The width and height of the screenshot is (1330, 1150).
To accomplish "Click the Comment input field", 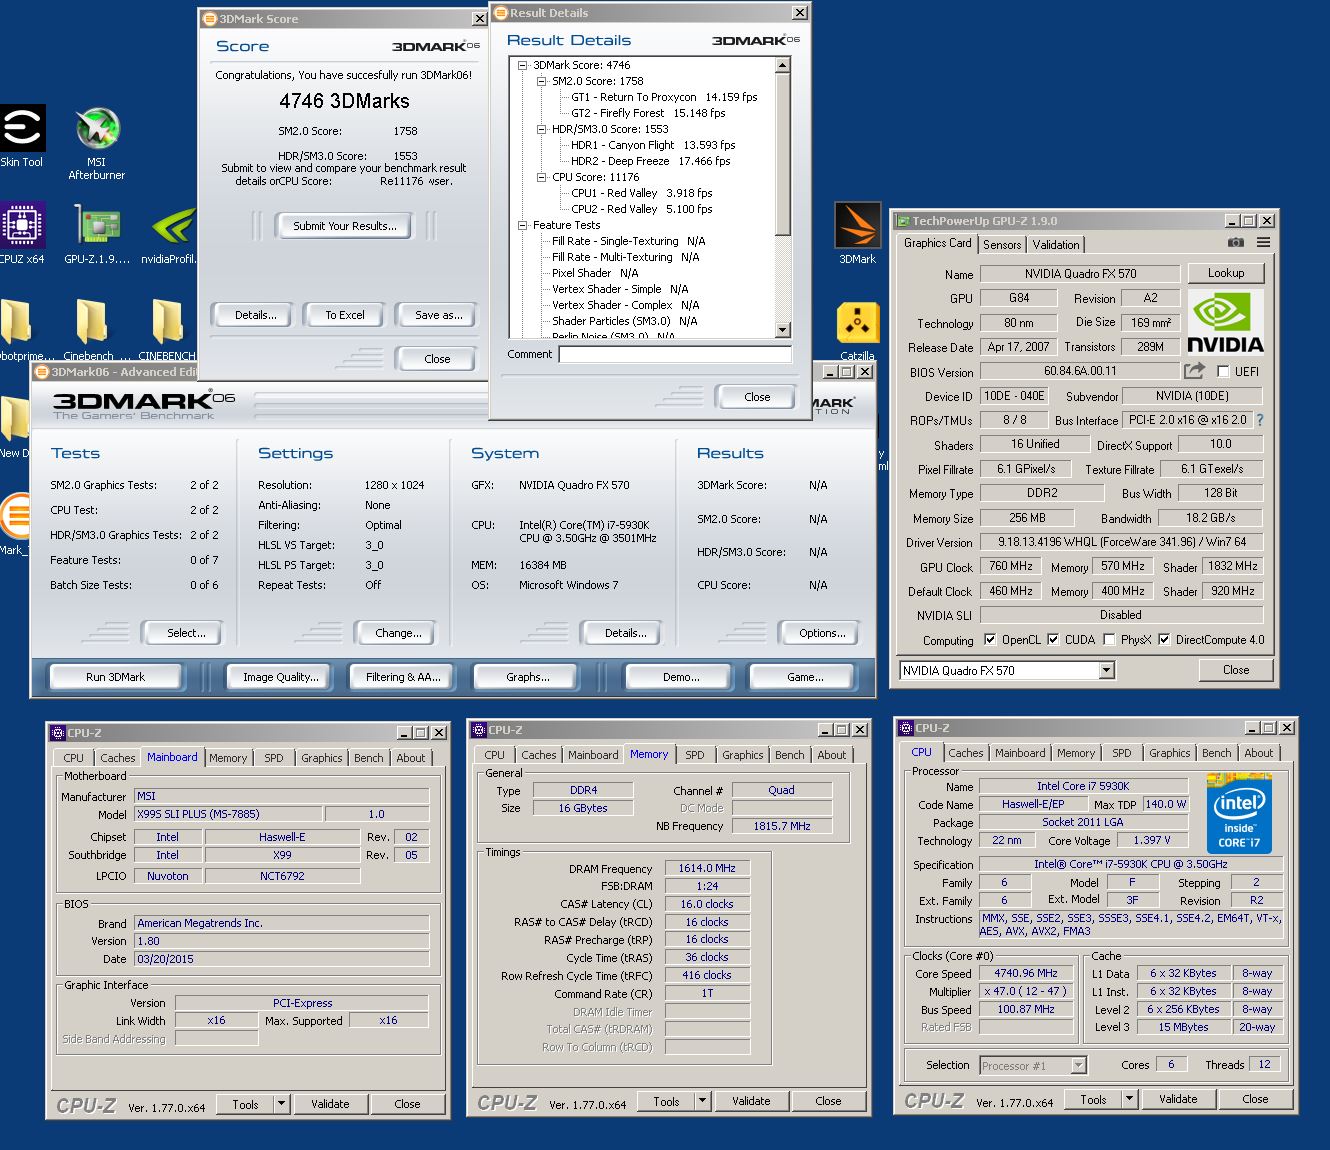I will click(675, 354).
